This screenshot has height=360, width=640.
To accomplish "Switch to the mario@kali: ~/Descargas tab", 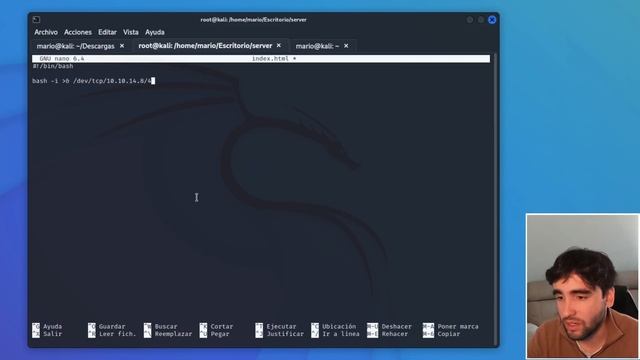I will tap(76, 46).
